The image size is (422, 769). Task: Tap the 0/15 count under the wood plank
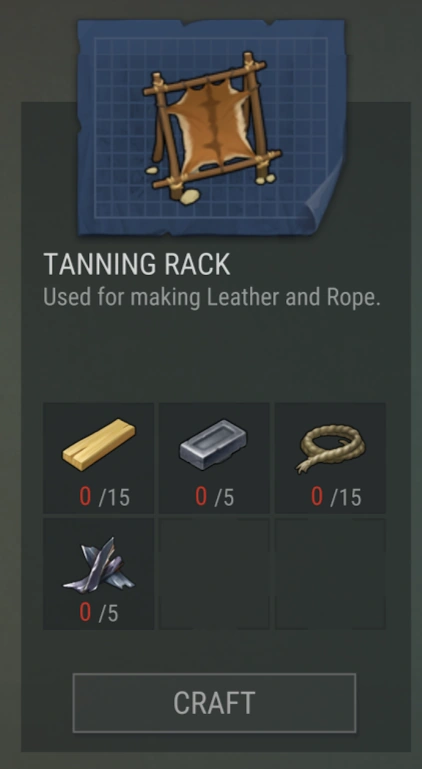coord(105,497)
